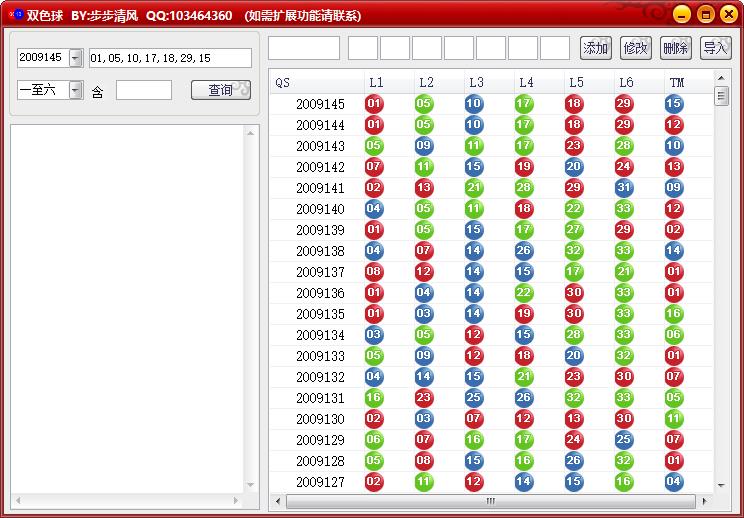This screenshot has width=744, height=518.
Task: Select the green 05 ball in row 2009143 L1
Action: click(374, 146)
